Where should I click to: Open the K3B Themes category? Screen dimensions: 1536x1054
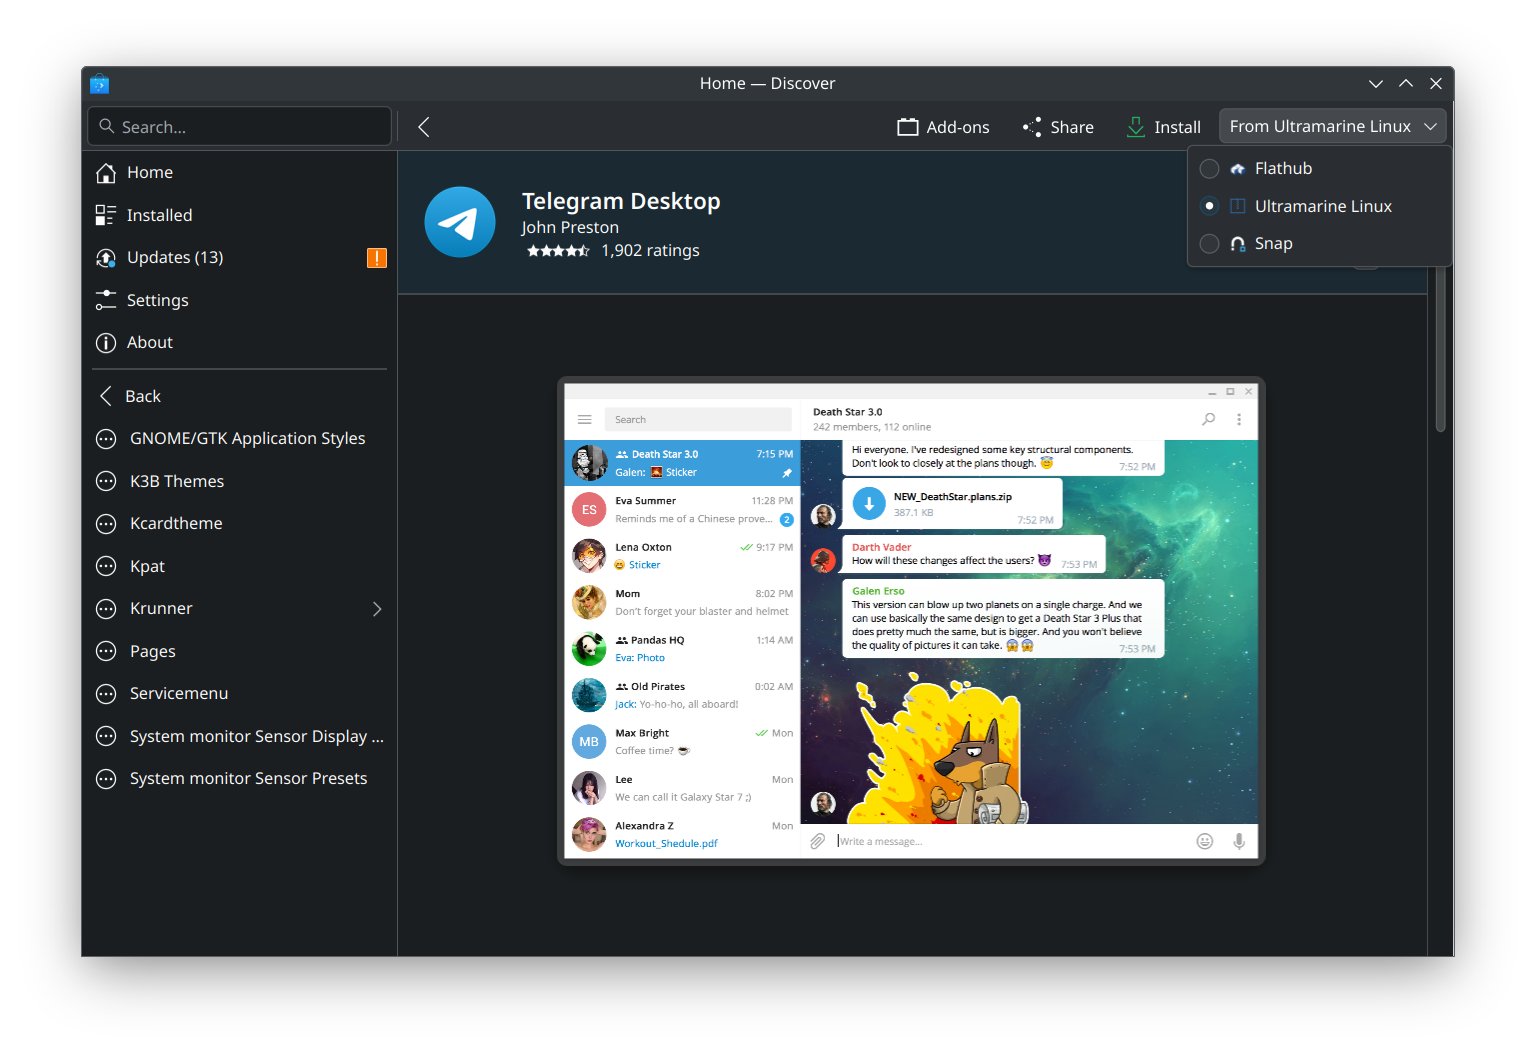click(240, 481)
